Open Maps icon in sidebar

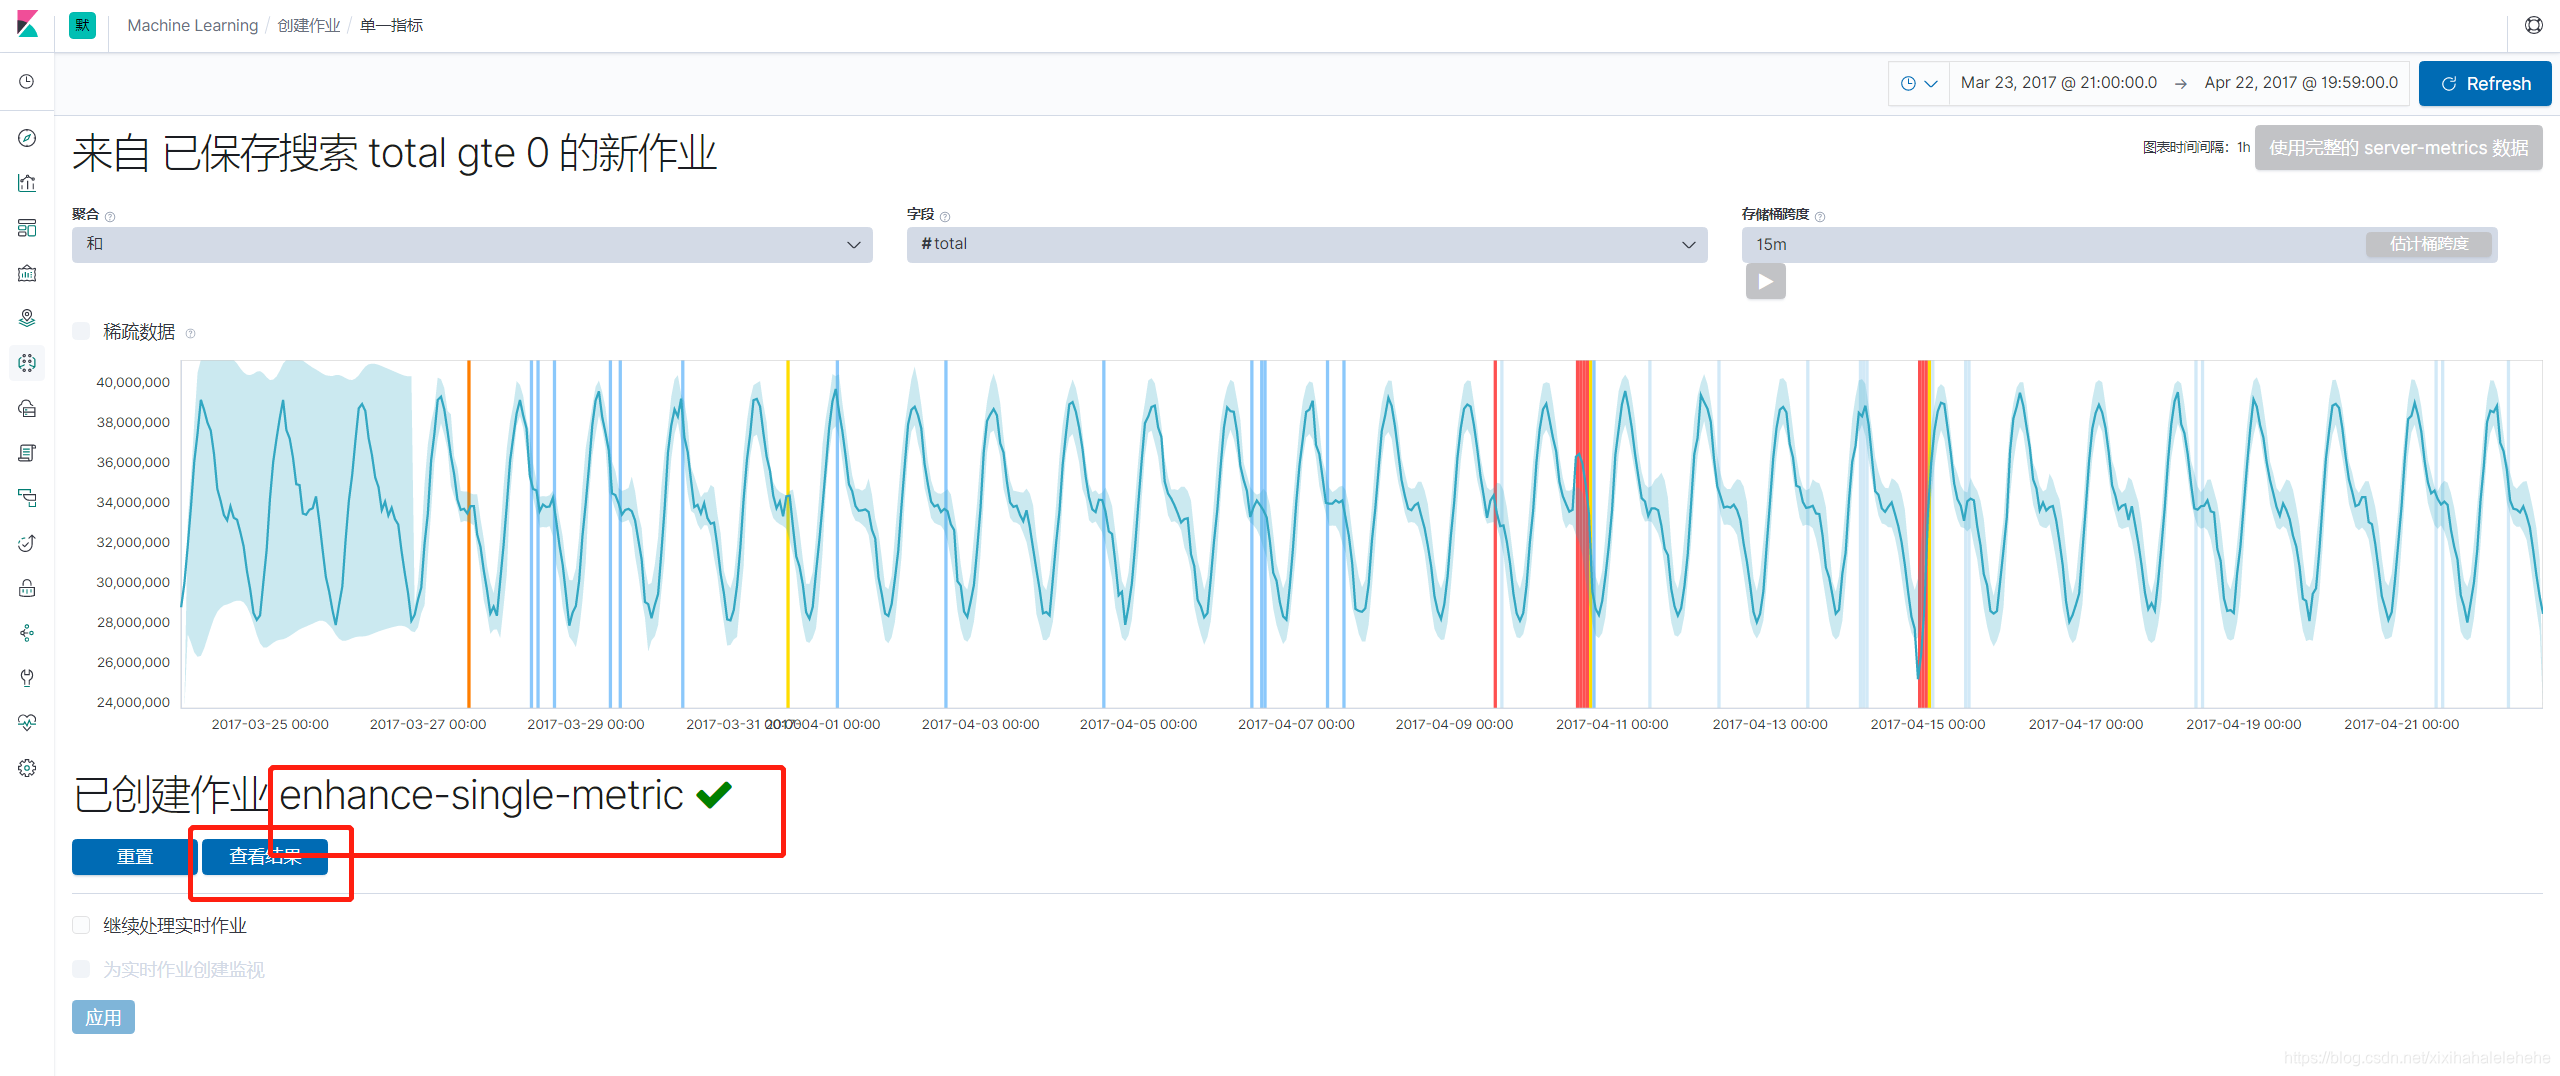click(27, 318)
